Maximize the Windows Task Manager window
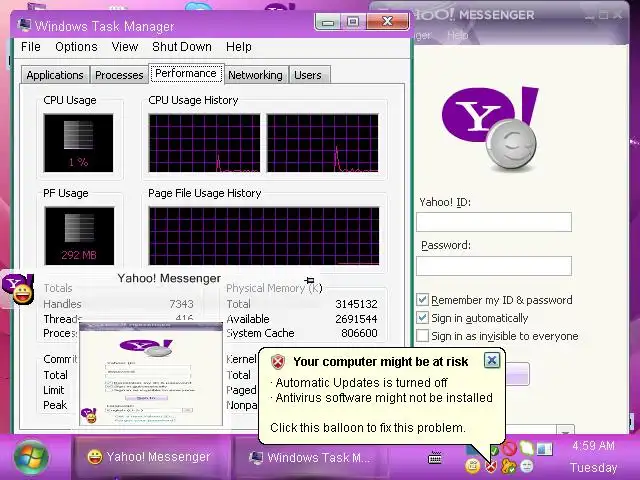The height and width of the screenshot is (480, 640). tap(353, 22)
